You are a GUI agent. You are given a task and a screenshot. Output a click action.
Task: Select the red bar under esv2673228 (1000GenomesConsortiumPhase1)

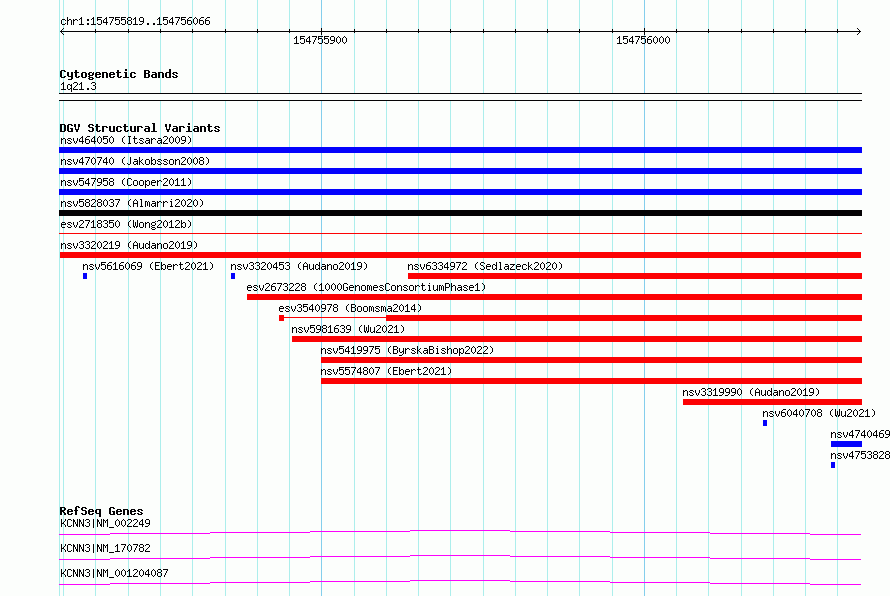click(555, 297)
